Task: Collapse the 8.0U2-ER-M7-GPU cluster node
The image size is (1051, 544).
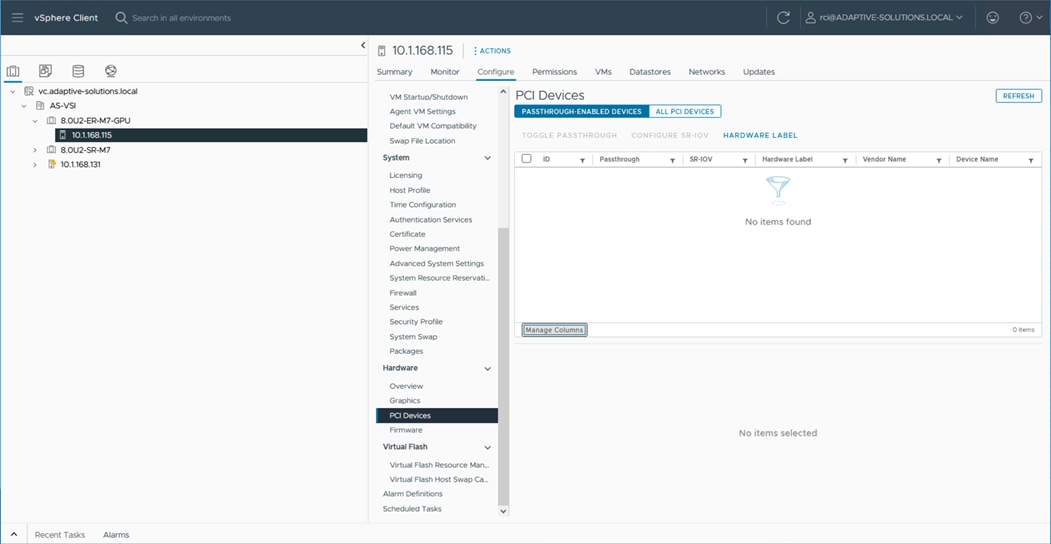Action: (35, 121)
